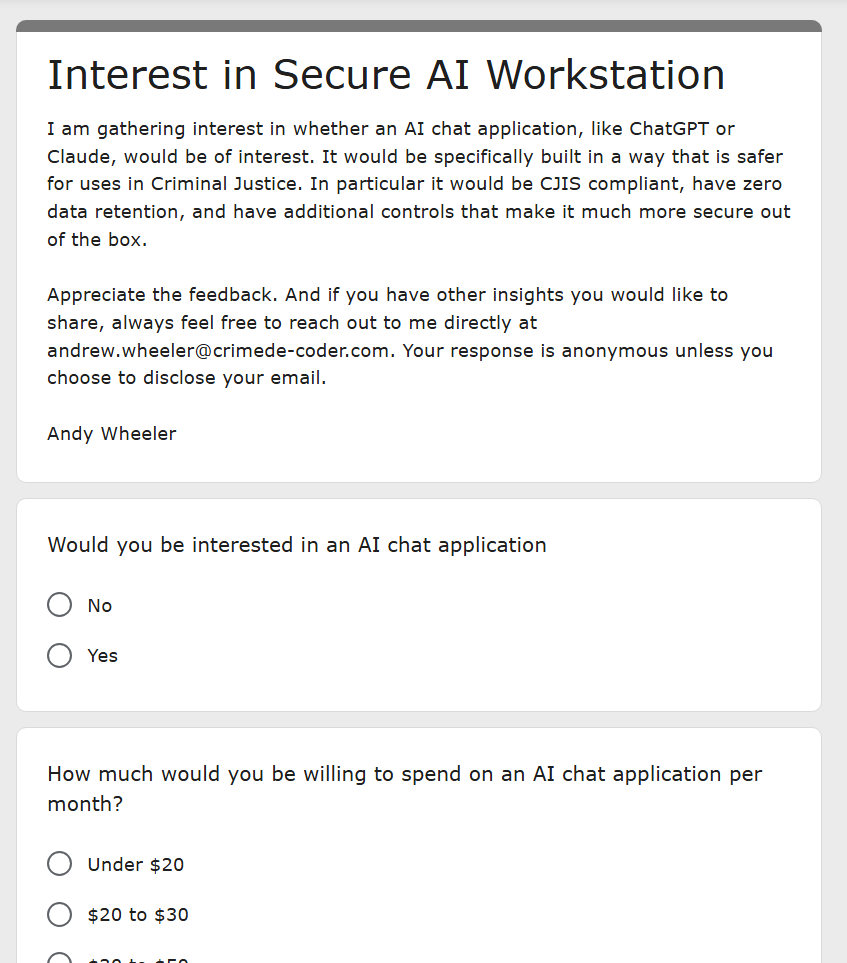
Task: Pick the "$20 to $30" radio circle
Action: tap(60, 914)
